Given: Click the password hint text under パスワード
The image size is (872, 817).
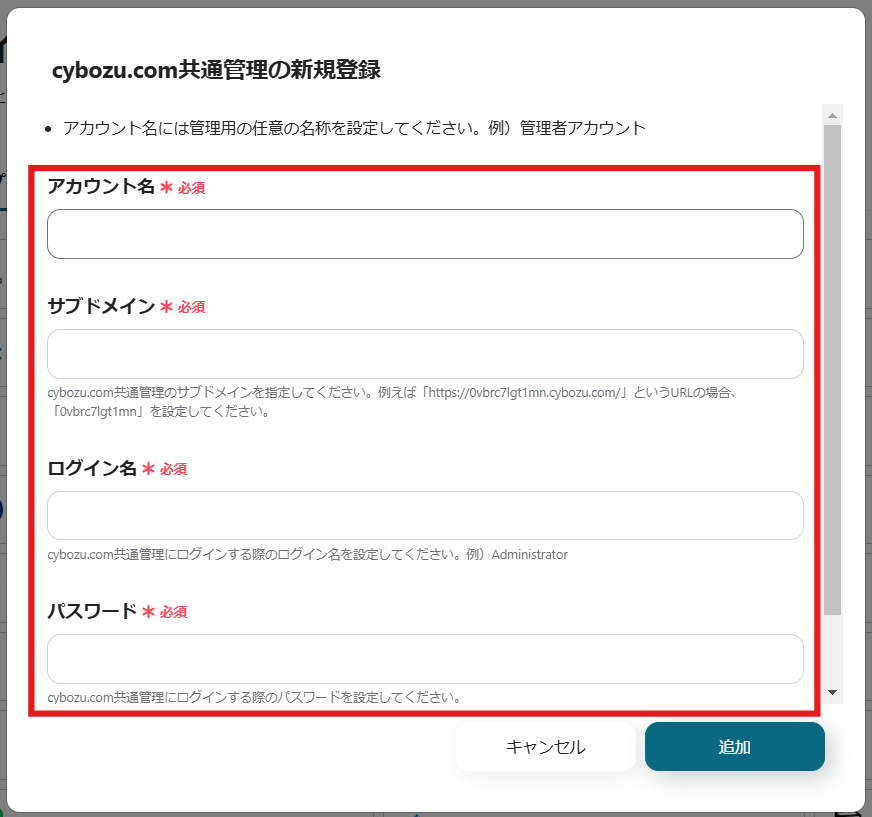Looking at the screenshot, I should coord(254,697).
